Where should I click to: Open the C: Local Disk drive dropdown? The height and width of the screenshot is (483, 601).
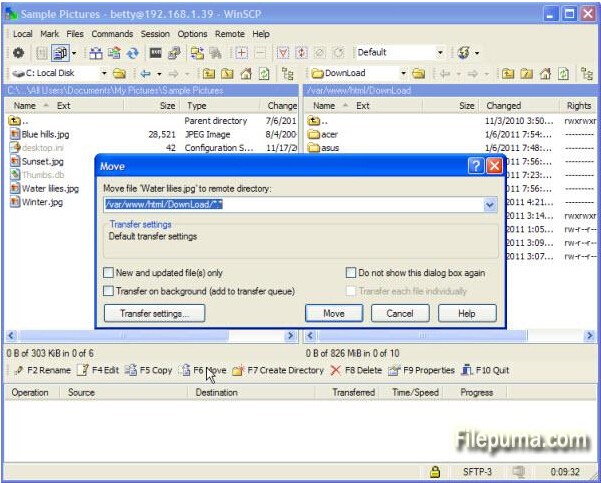click(x=104, y=73)
